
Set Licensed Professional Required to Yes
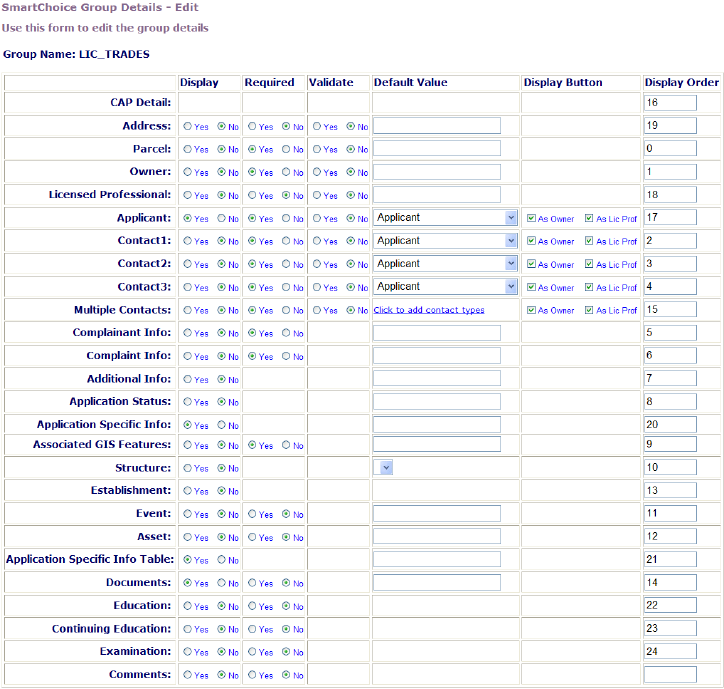[252, 195]
